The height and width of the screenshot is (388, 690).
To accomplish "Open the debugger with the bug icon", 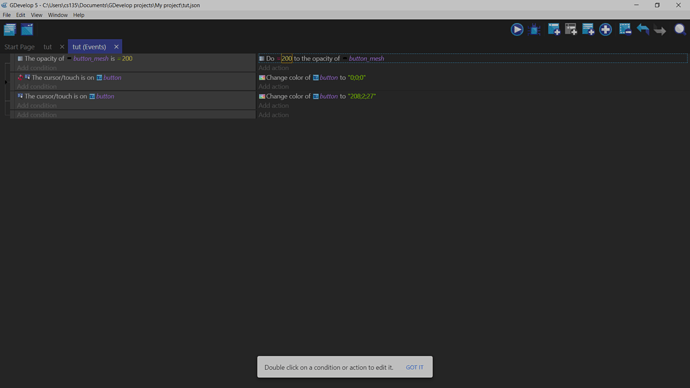I will pyautogui.click(x=535, y=29).
